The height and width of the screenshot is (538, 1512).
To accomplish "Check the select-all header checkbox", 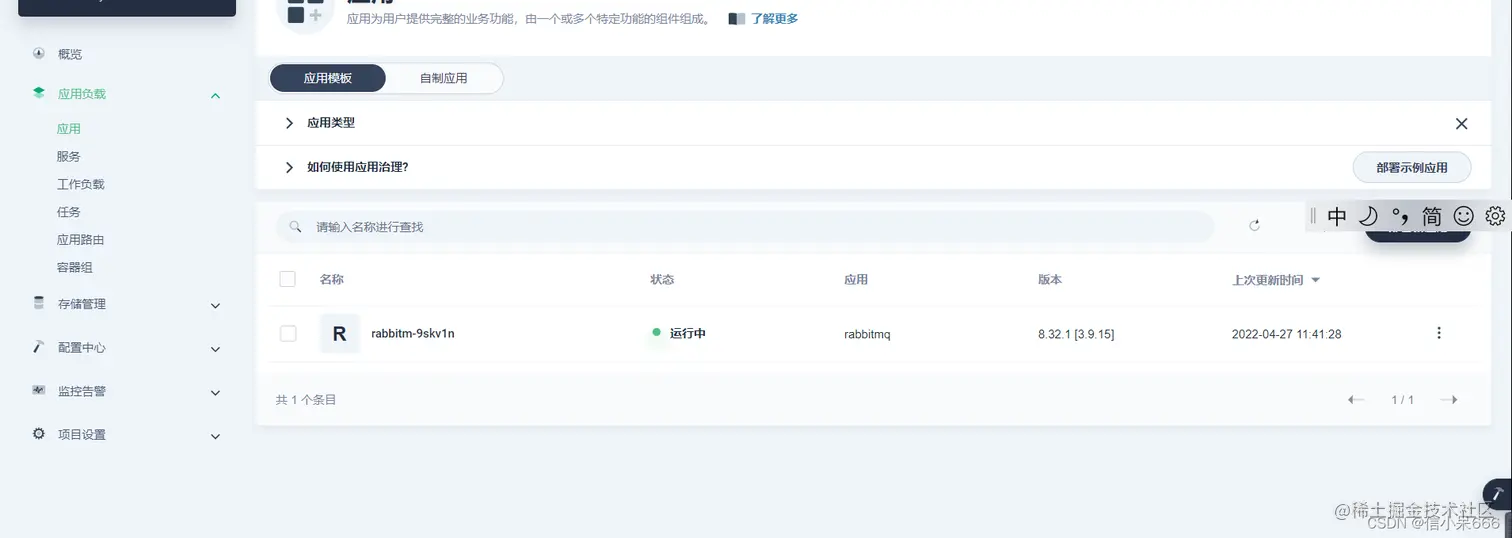I will pyautogui.click(x=288, y=279).
